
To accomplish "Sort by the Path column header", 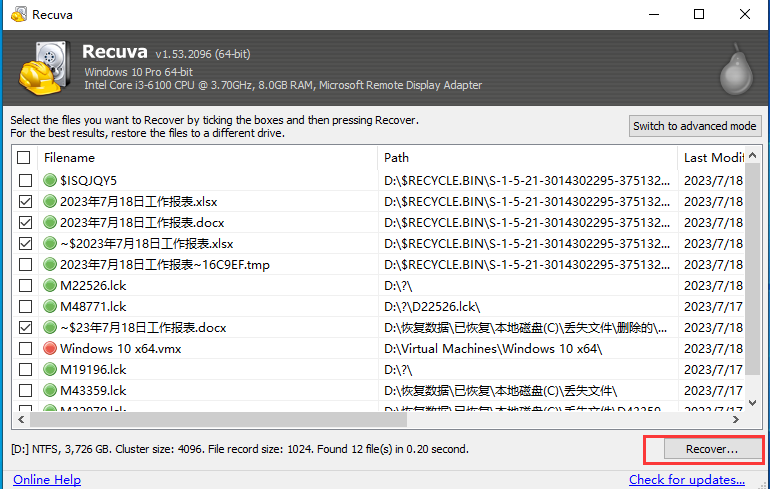I will click(528, 158).
